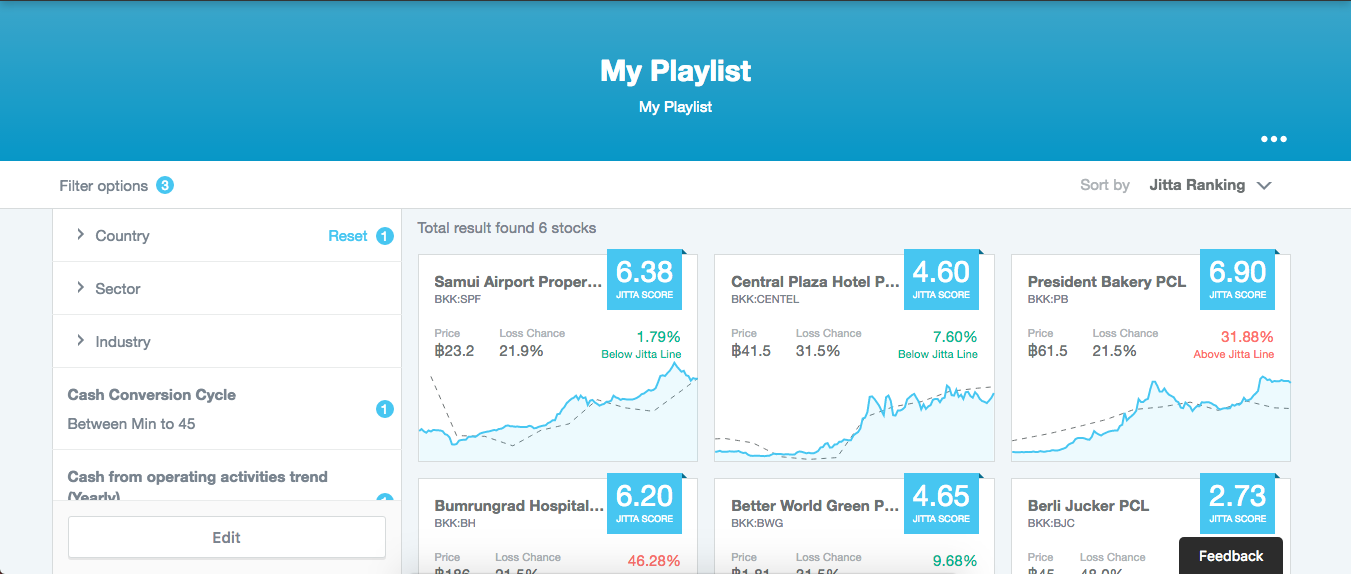This screenshot has height=574, width=1351.
Task: Click the Total result found 6 stocks text
Action: (x=507, y=228)
